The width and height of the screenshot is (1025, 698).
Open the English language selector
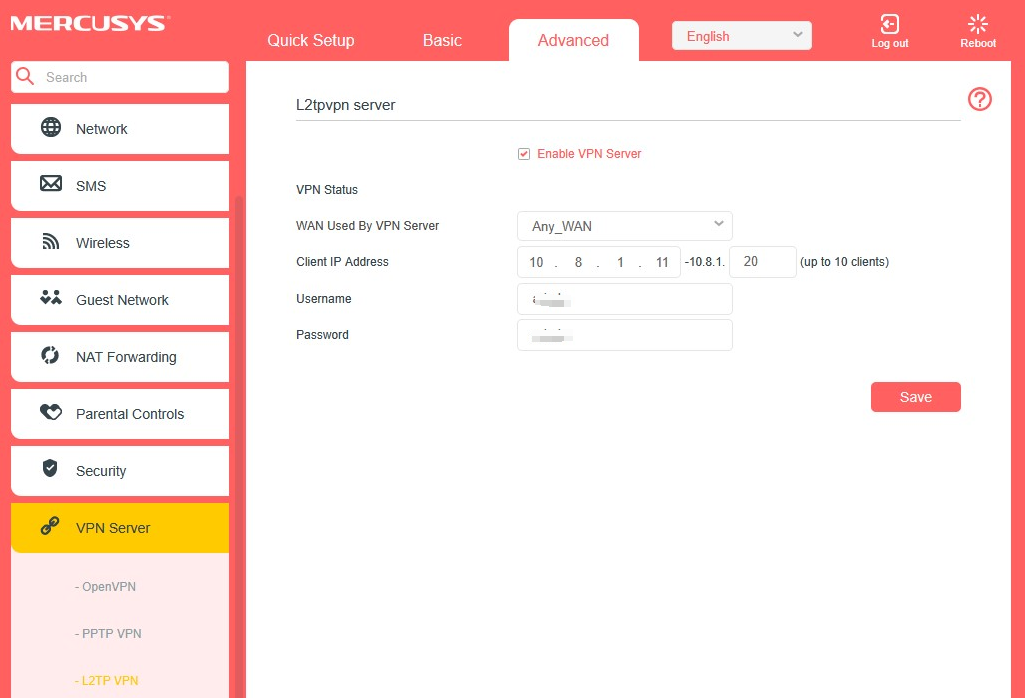point(741,35)
